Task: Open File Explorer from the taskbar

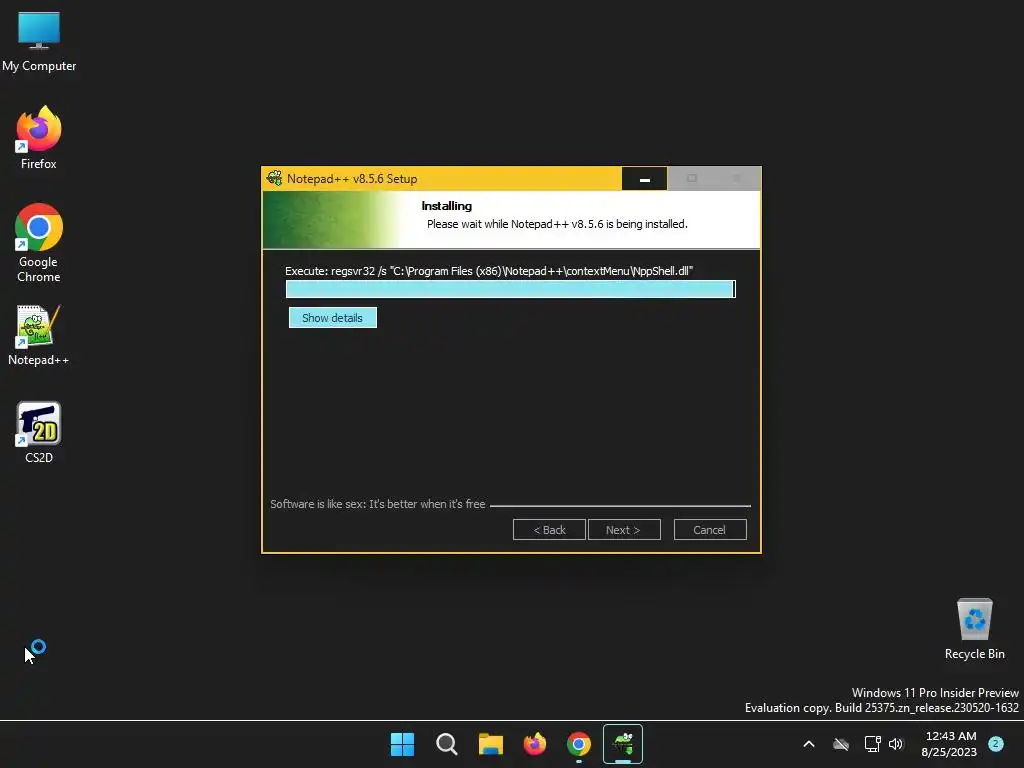Action: point(490,744)
